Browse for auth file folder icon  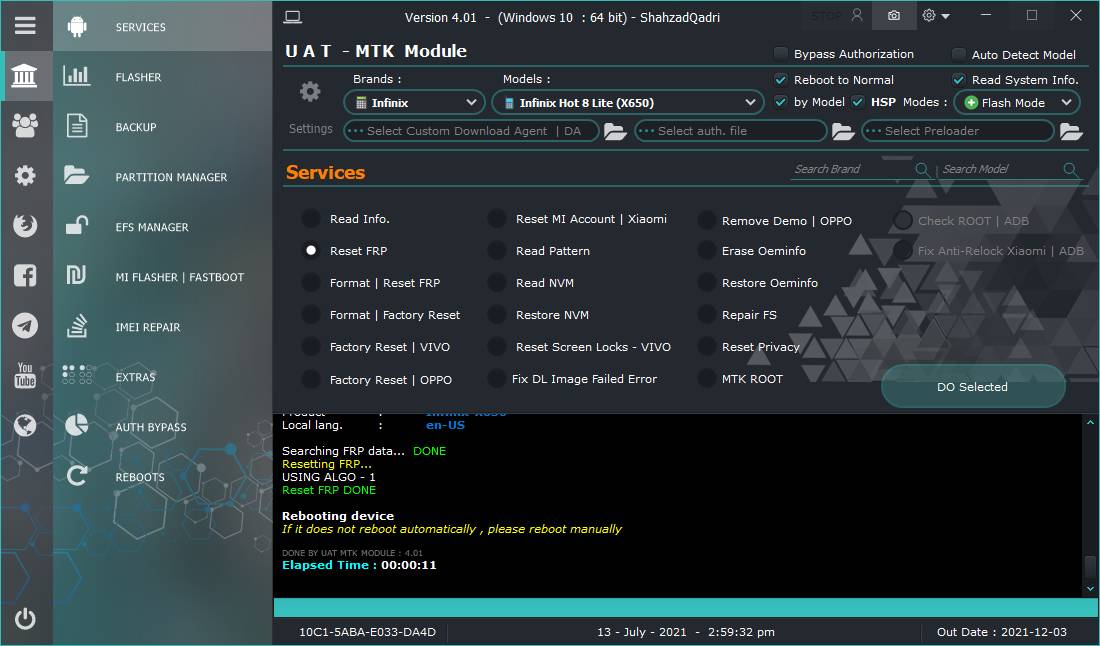coord(843,131)
